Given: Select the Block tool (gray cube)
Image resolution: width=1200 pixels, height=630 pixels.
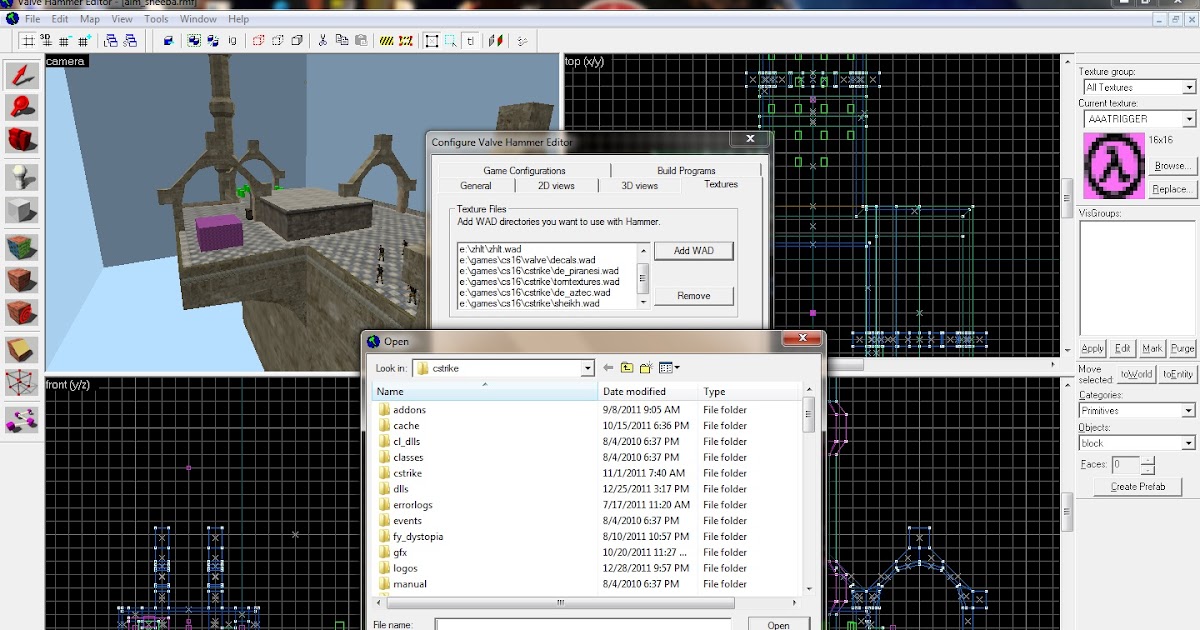Looking at the screenshot, I should [x=21, y=209].
